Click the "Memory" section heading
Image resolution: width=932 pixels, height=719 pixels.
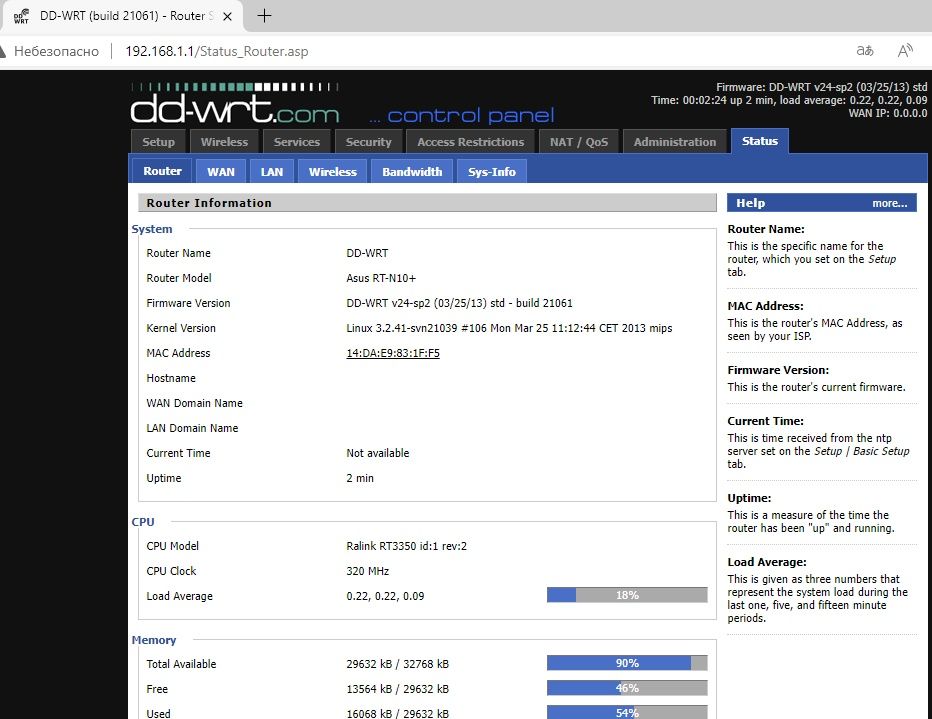(154, 640)
